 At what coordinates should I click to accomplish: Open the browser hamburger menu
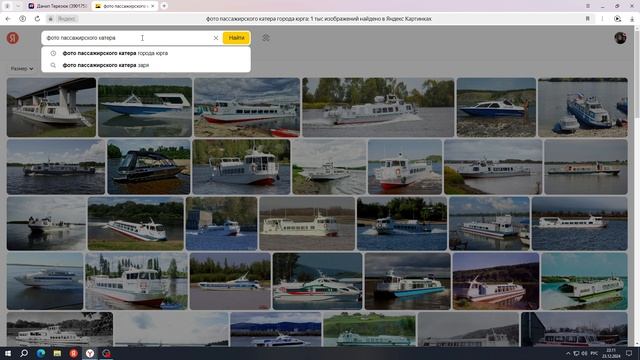point(588,6)
